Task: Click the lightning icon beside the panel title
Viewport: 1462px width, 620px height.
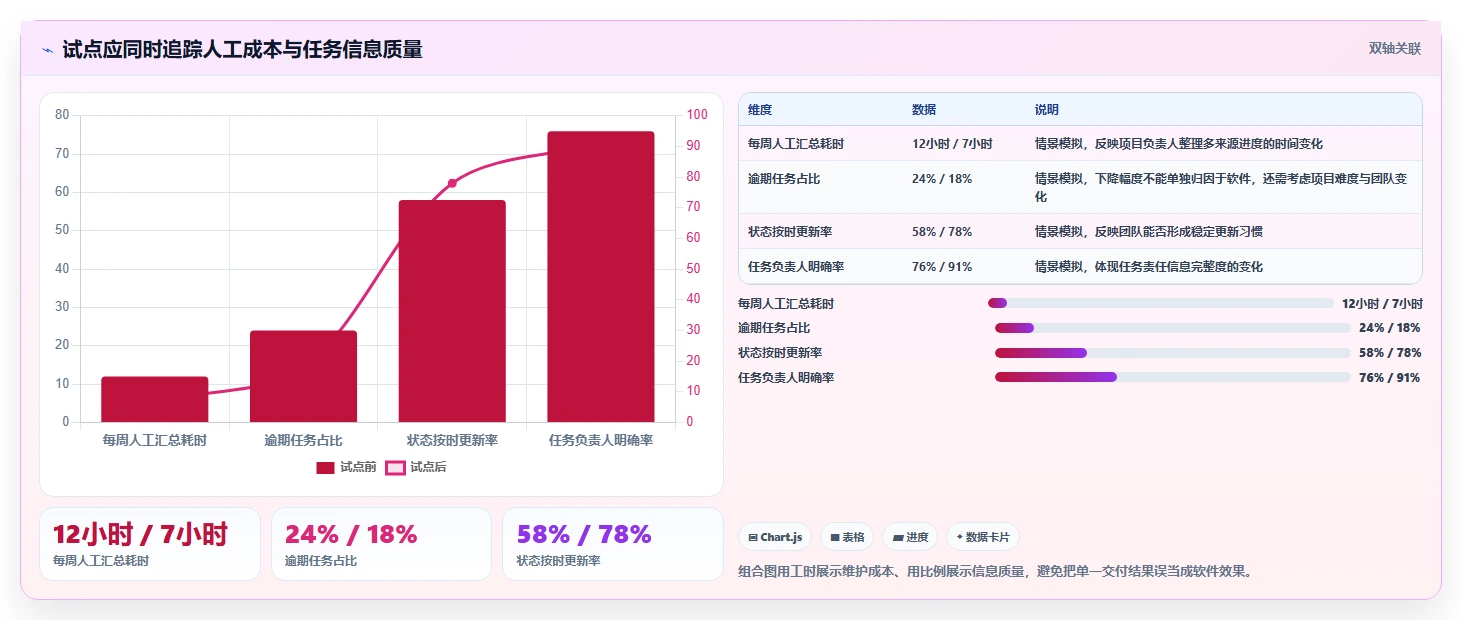Action: click(47, 50)
